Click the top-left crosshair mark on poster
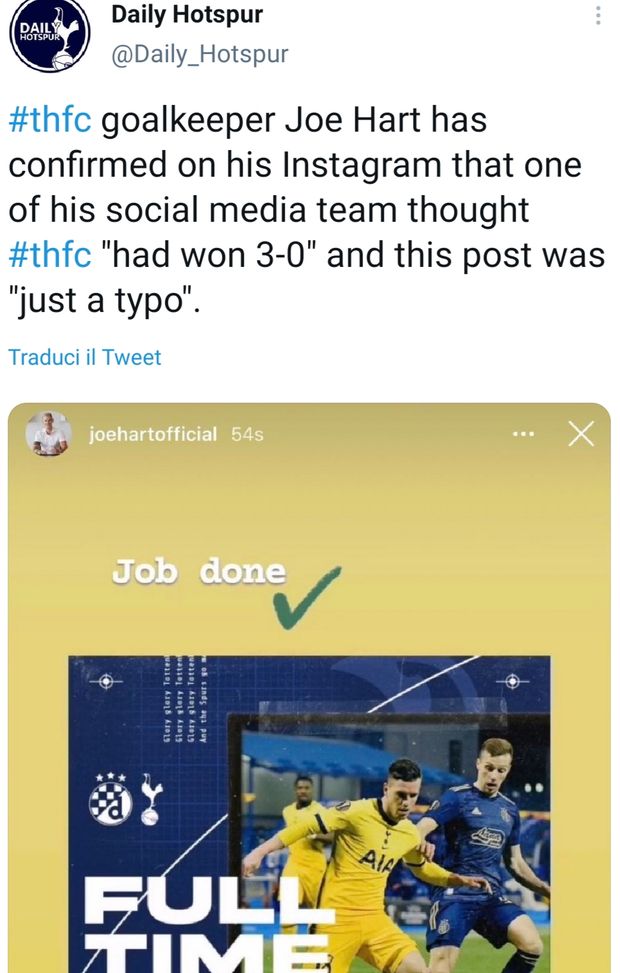 coord(102,681)
